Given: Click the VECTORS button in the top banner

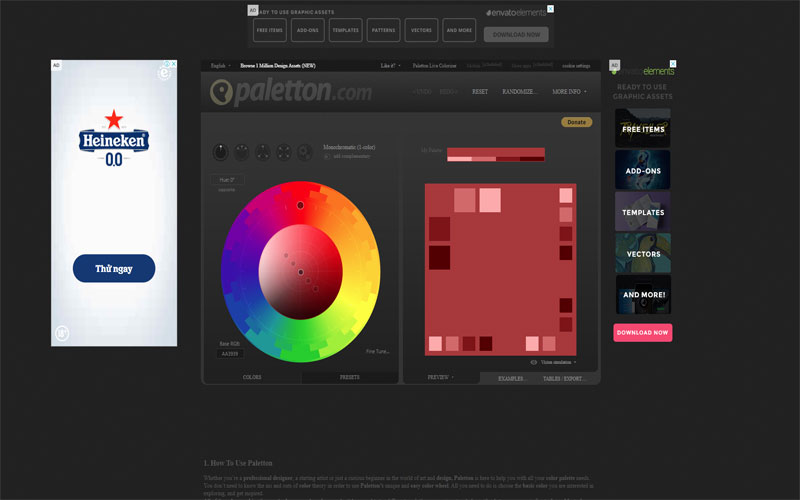Looking at the screenshot, I should coord(421,30).
